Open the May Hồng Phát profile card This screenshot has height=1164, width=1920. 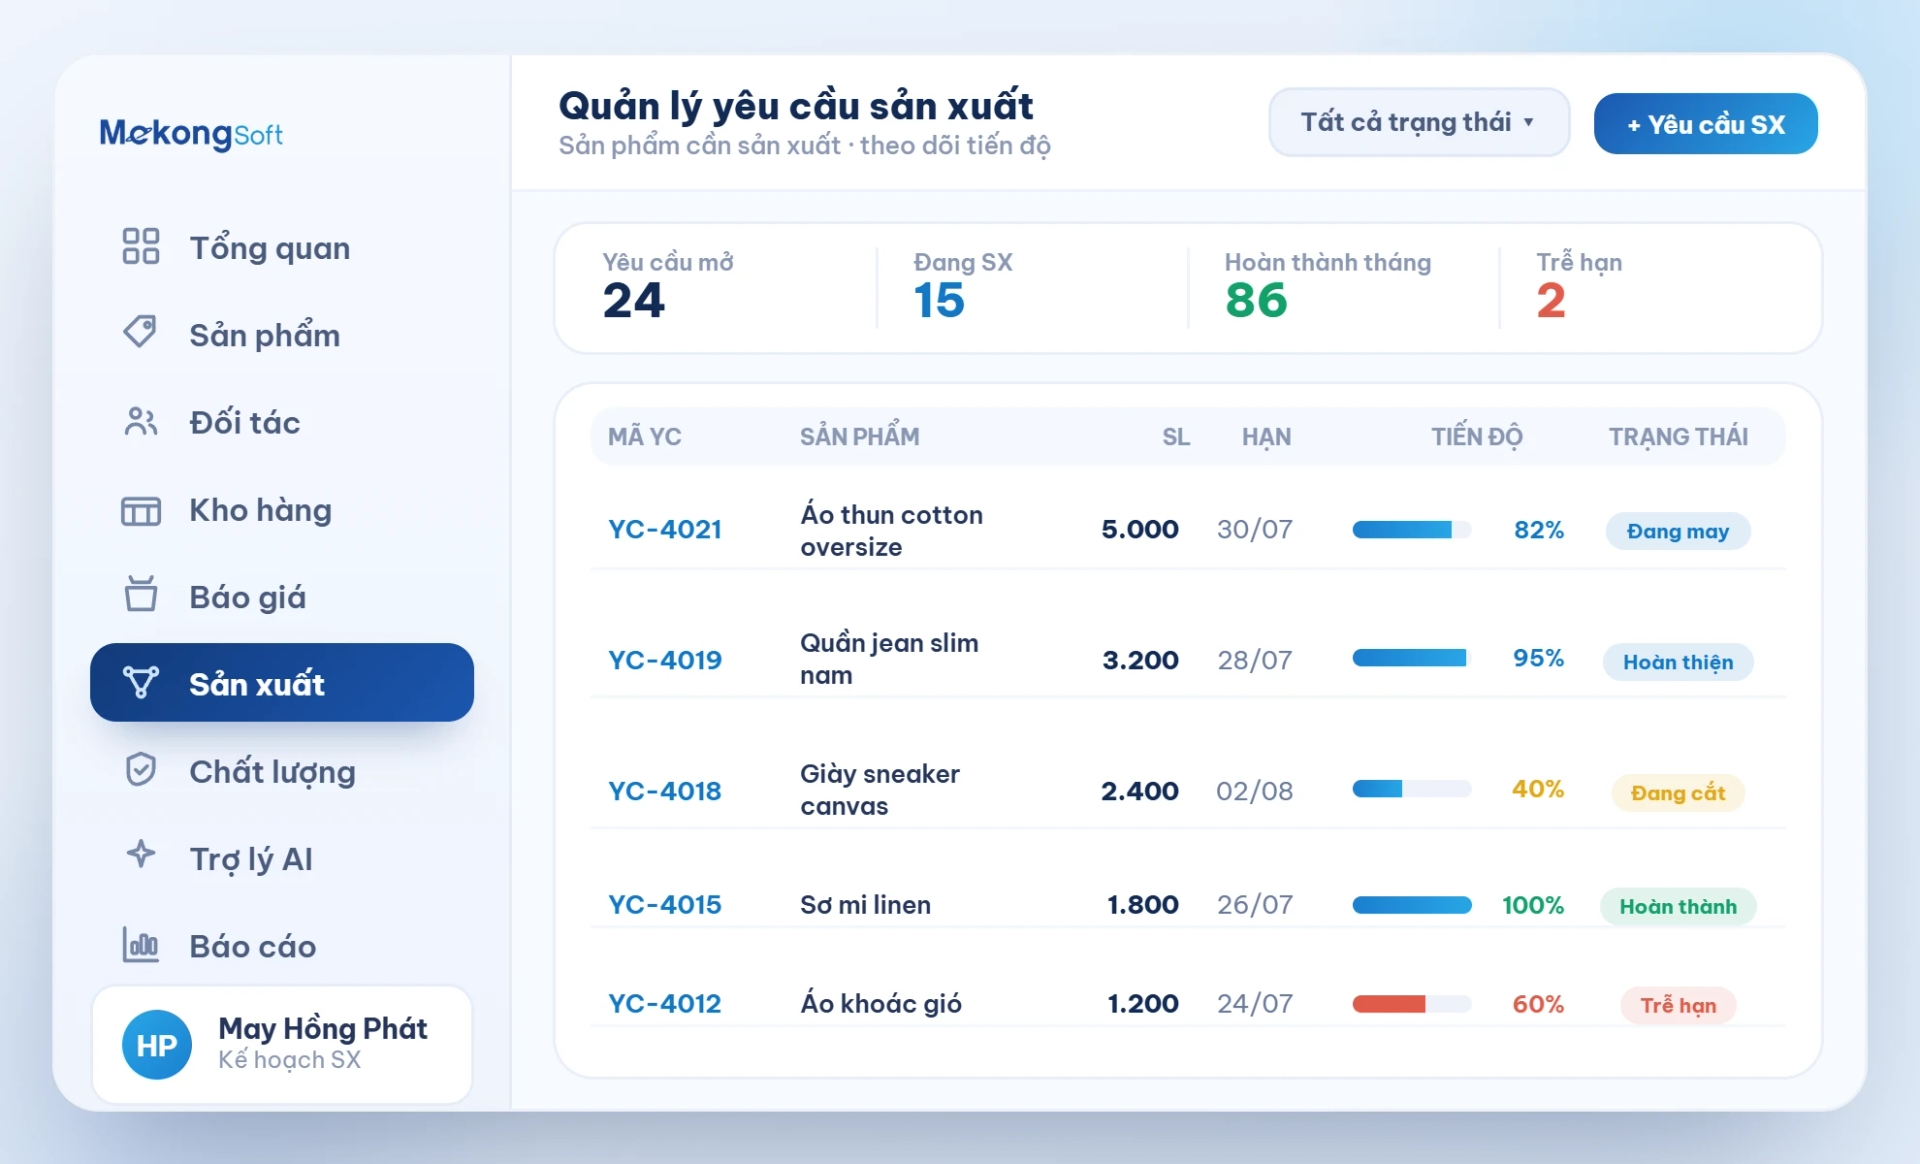282,1045
